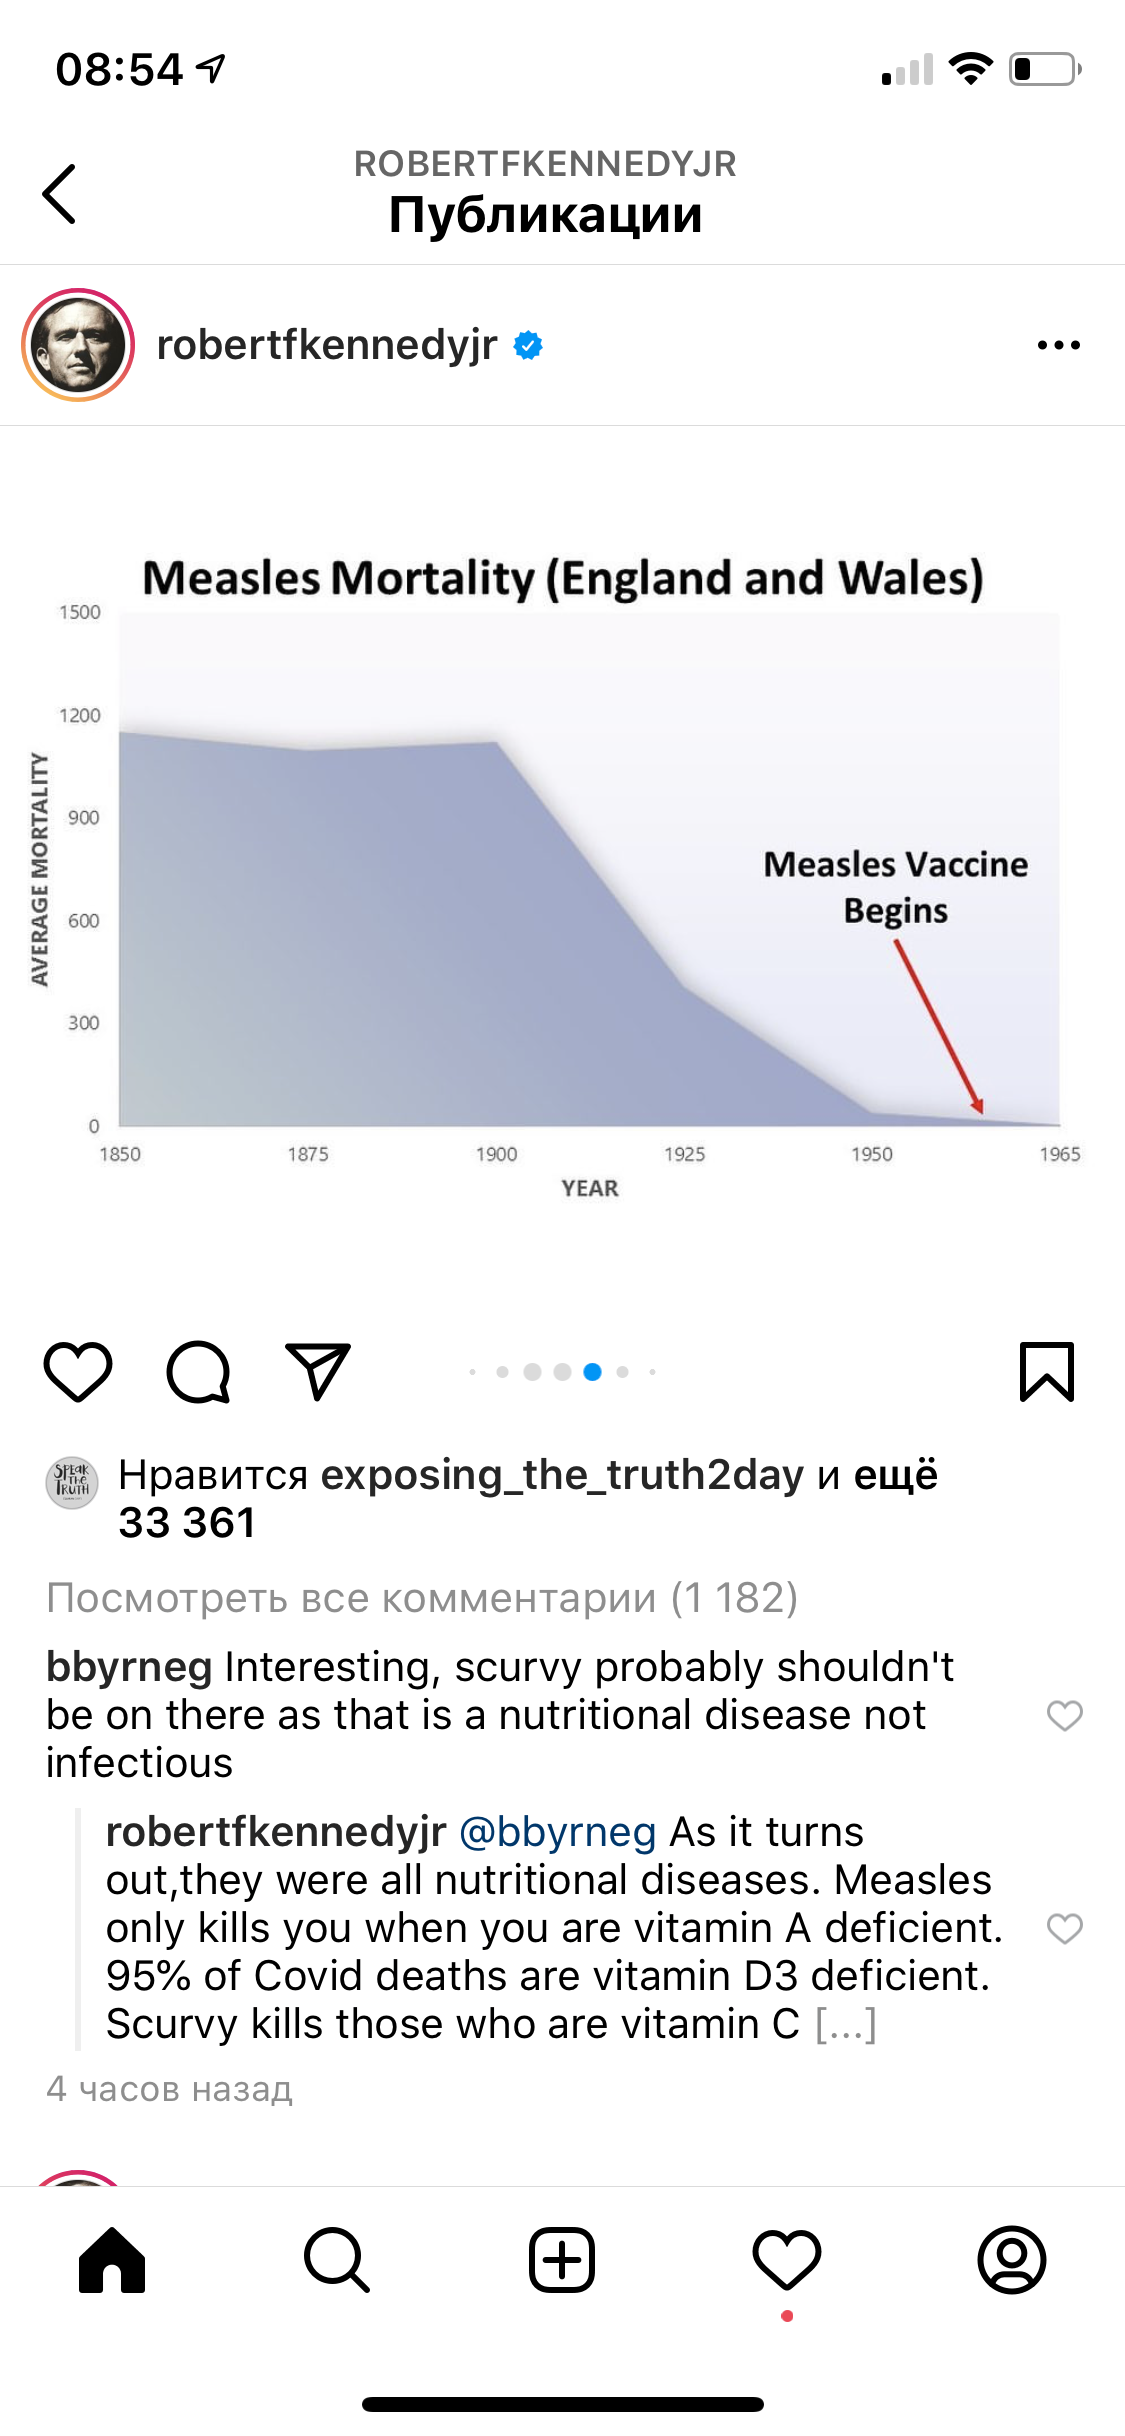Like robertfkennedyjr's reply comment
1125x2436 pixels.
pyautogui.click(x=1064, y=1928)
